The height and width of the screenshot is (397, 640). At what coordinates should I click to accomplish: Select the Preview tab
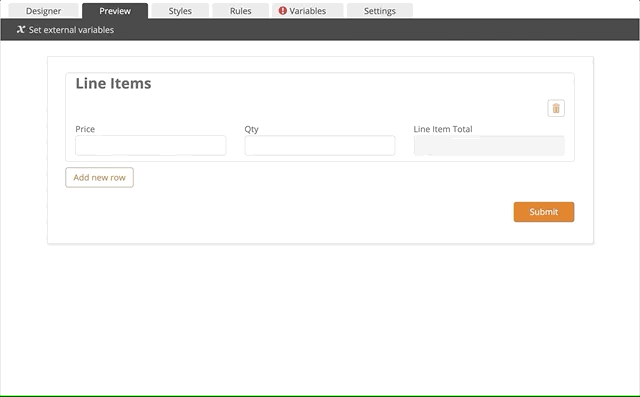(115, 11)
